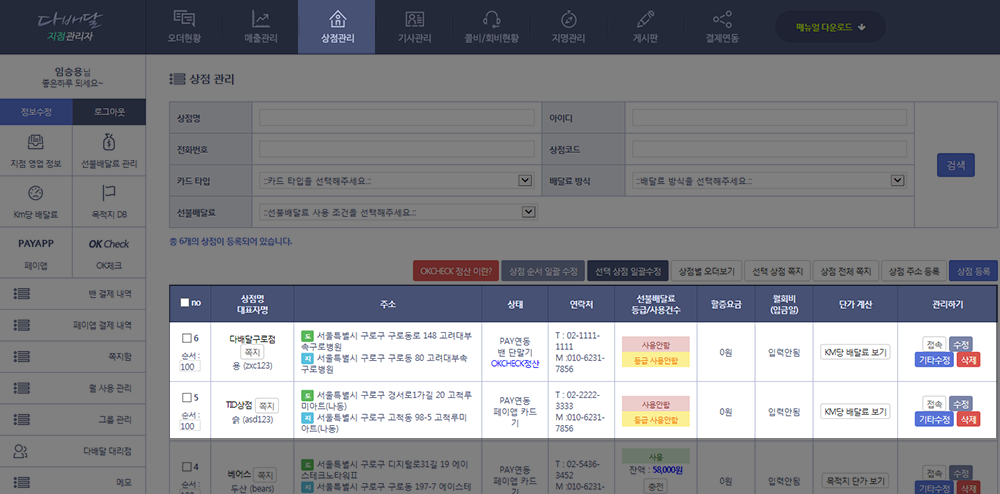The width and height of the screenshot is (1000, 494).
Task: Click list icon beside 밴 결제 내역
Action: click(x=21, y=294)
